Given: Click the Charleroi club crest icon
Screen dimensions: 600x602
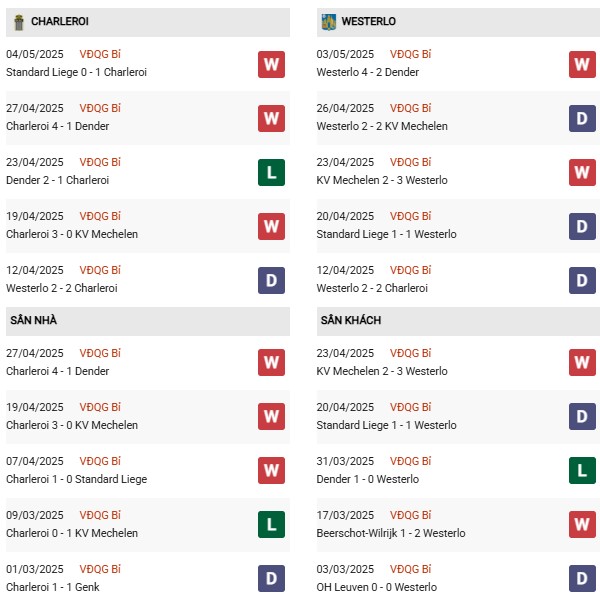Looking at the screenshot, I should [18, 22].
